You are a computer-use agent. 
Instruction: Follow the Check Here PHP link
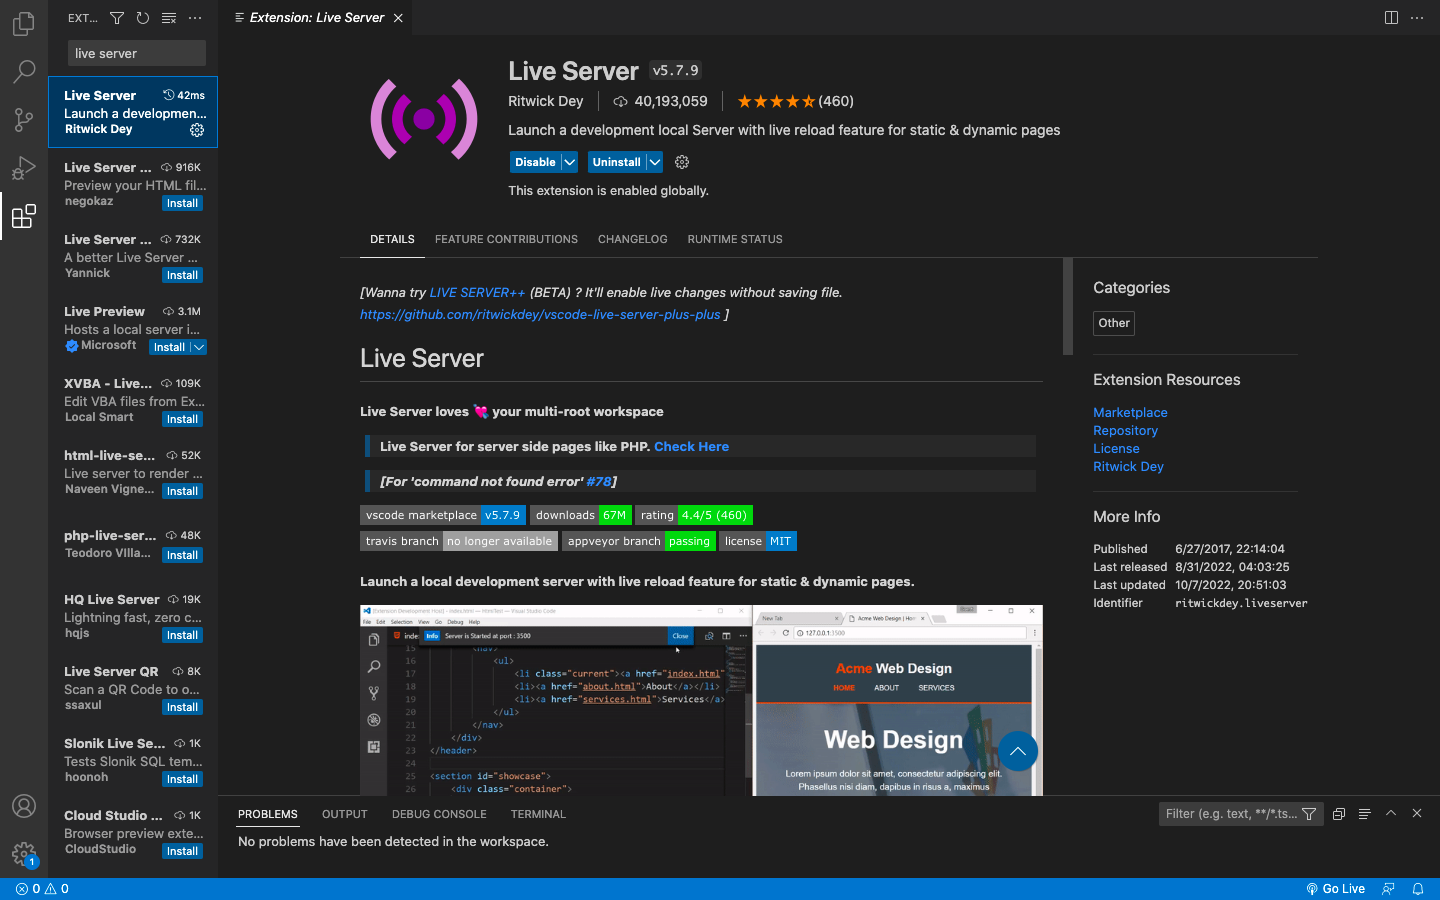point(691,446)
